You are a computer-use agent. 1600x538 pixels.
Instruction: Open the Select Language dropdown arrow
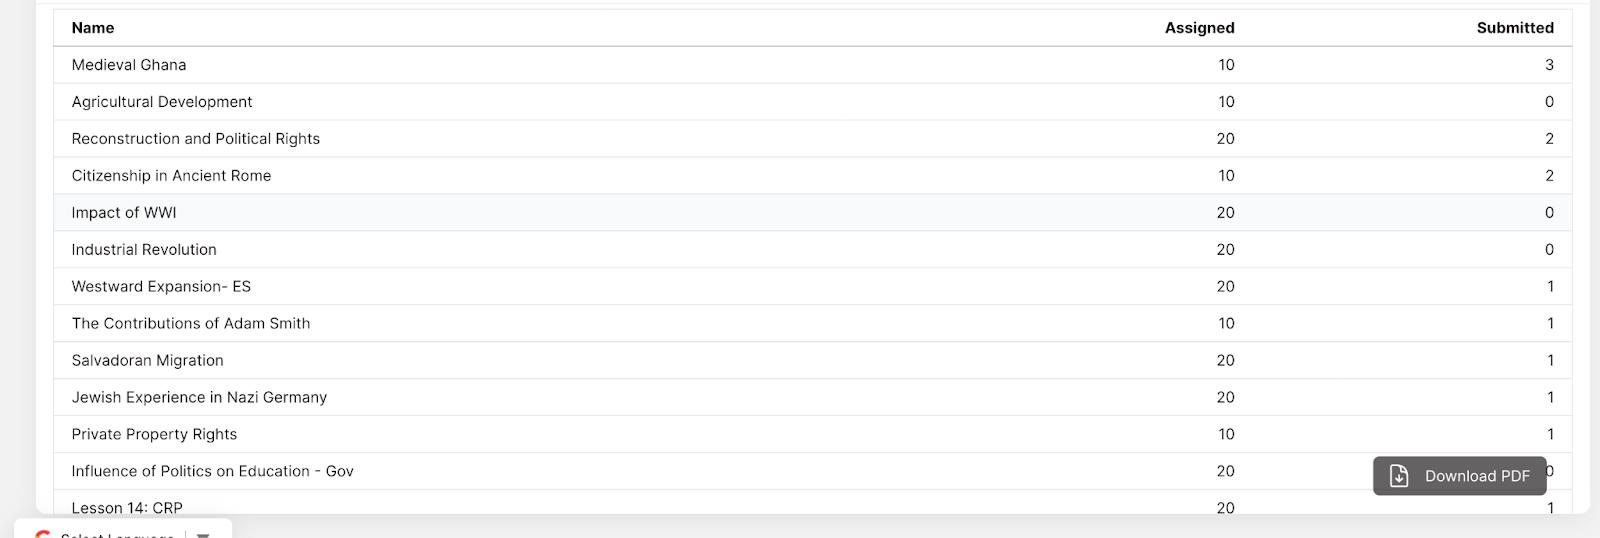(203, 534)
